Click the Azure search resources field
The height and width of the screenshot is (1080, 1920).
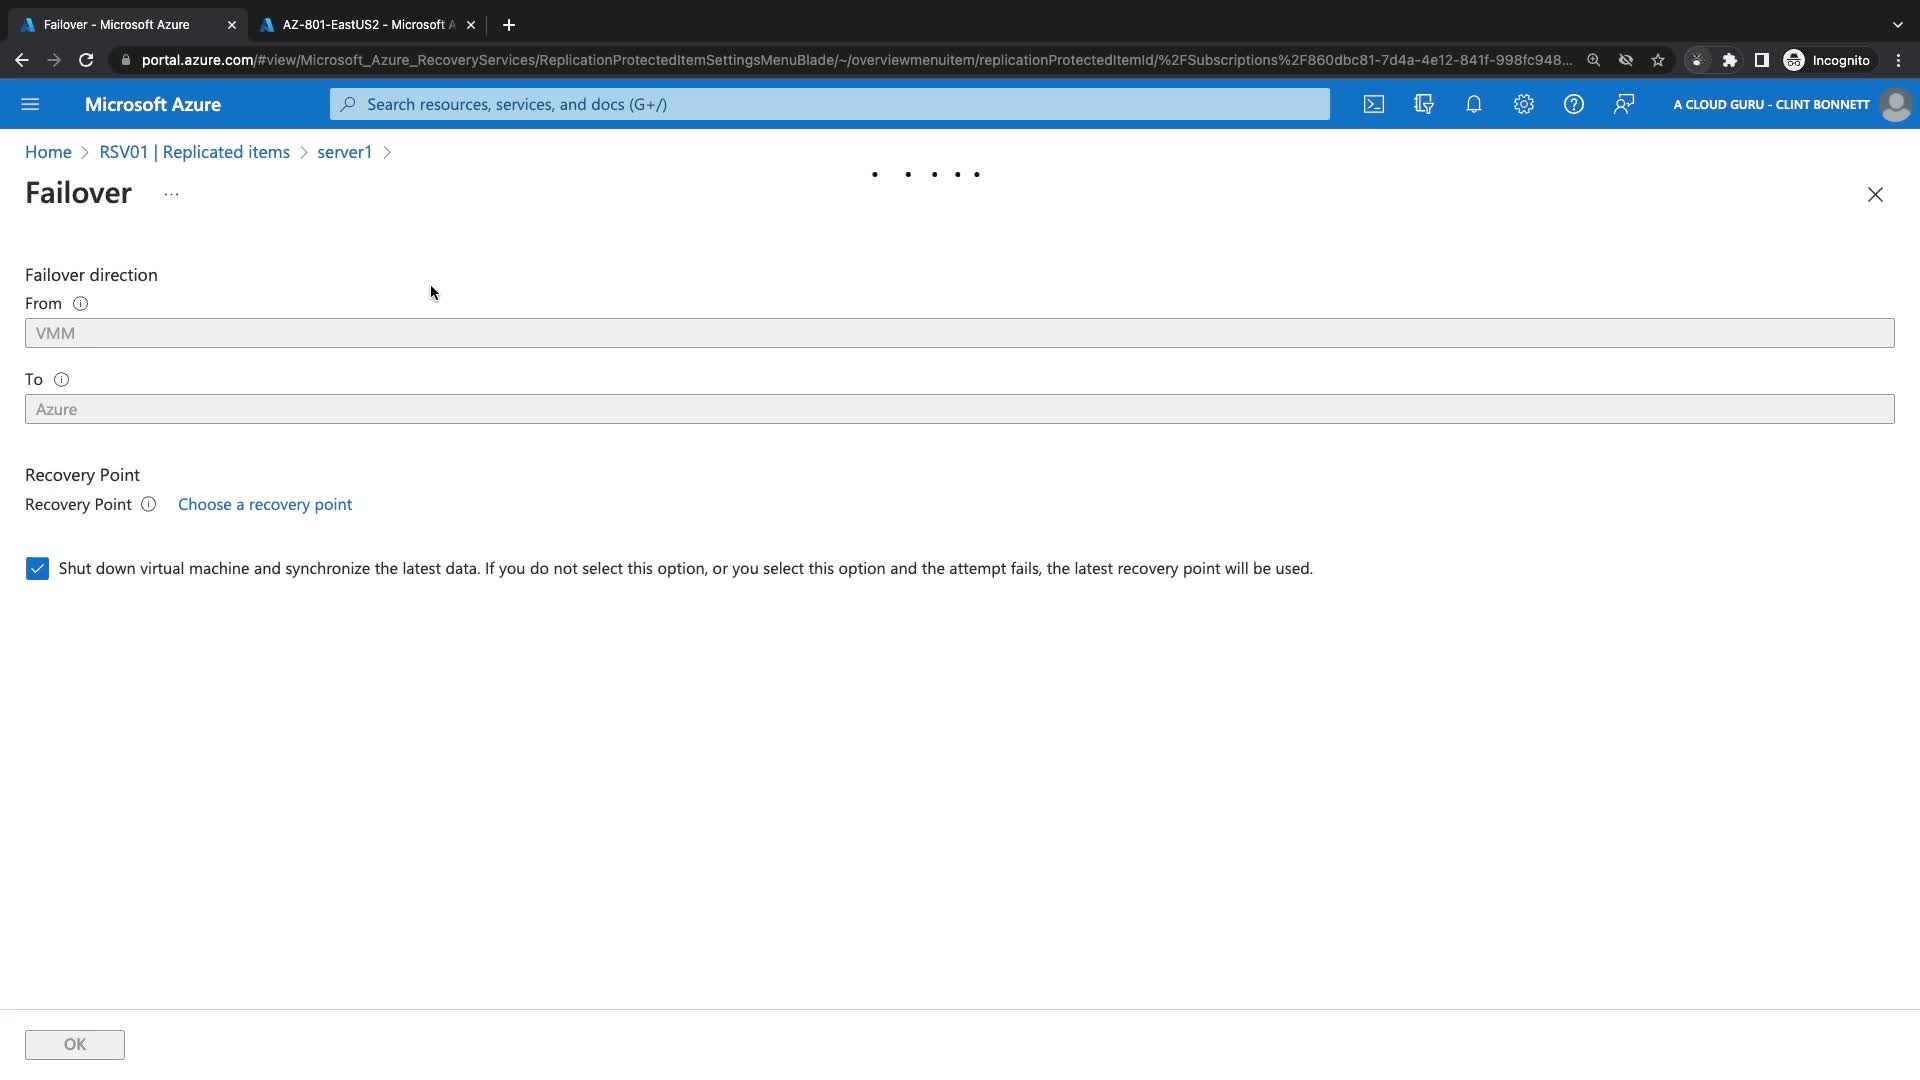[830, 104]
